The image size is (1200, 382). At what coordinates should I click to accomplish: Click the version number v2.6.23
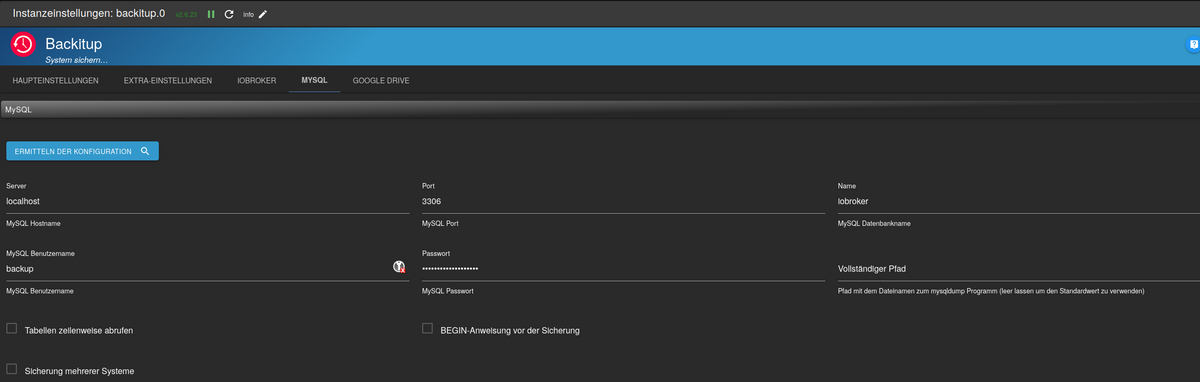tap(187, 15)
